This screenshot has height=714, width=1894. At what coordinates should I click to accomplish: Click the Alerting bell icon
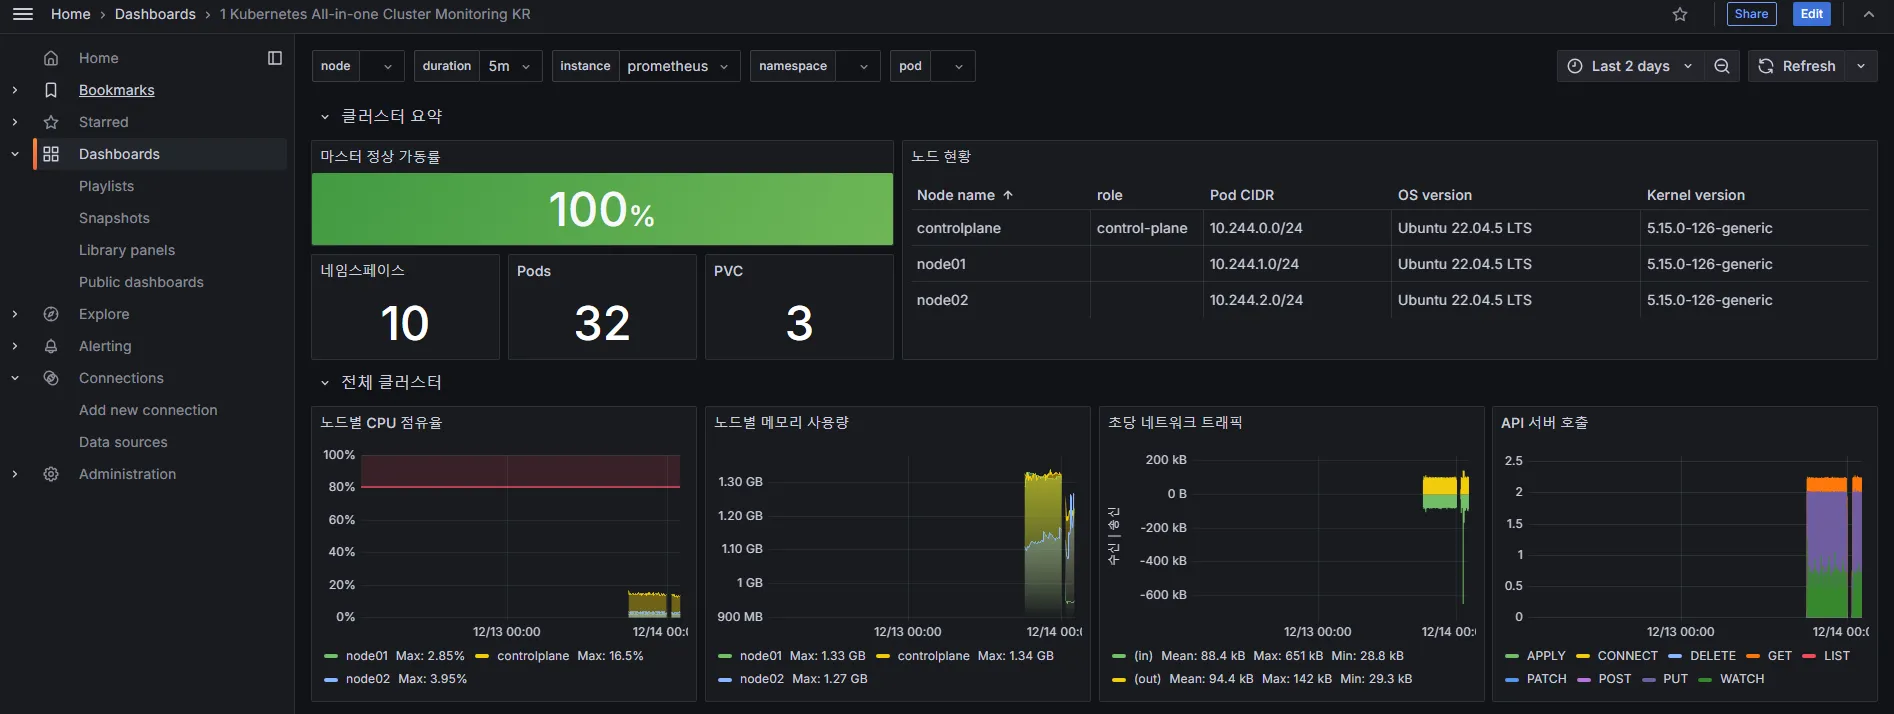pos(51,346)
